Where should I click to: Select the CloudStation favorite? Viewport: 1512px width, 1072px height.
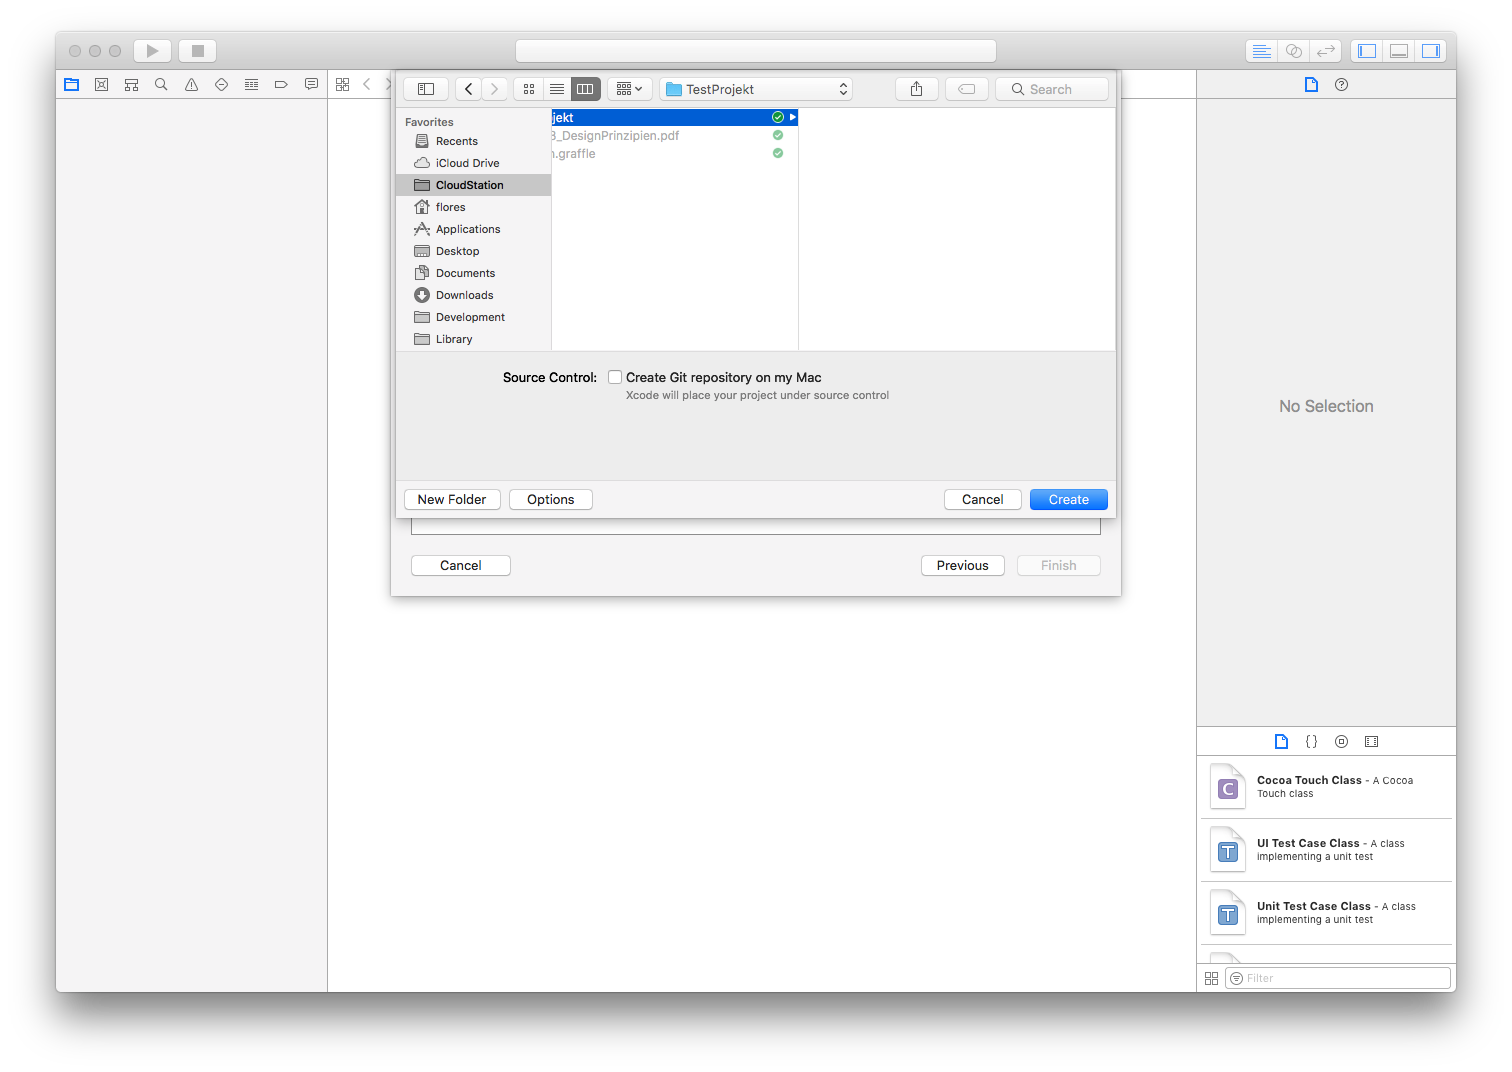[x=468, y=184]
